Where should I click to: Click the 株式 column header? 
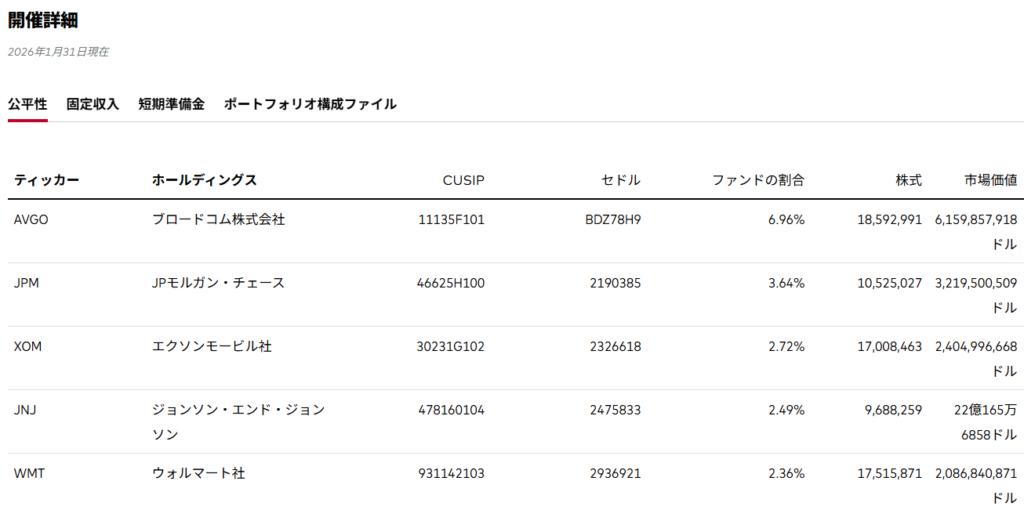coord(908,180)
